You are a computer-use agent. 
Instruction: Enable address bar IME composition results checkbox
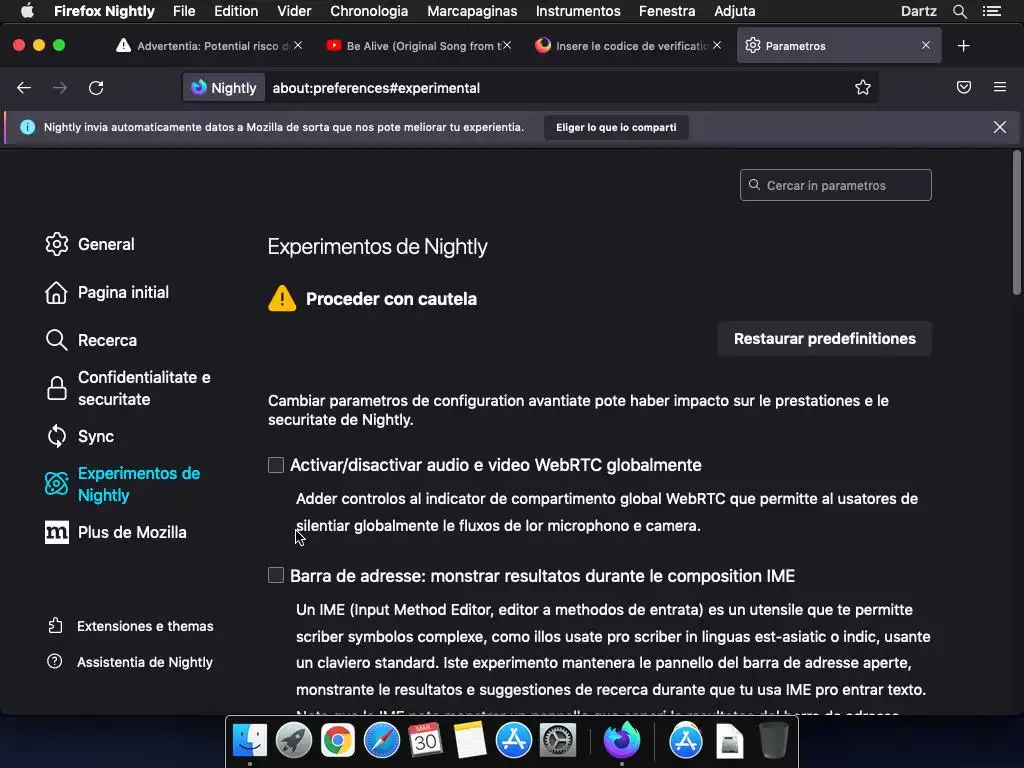coord(276,575)
